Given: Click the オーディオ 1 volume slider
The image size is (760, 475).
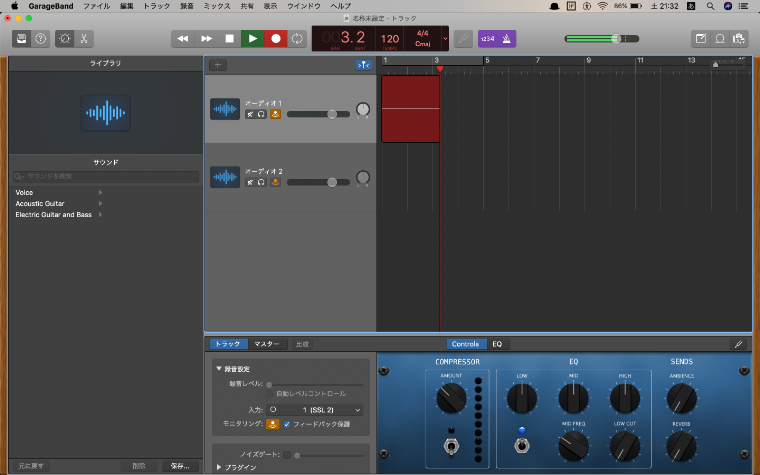Looking at the screenshot, I should click(318, 114).
